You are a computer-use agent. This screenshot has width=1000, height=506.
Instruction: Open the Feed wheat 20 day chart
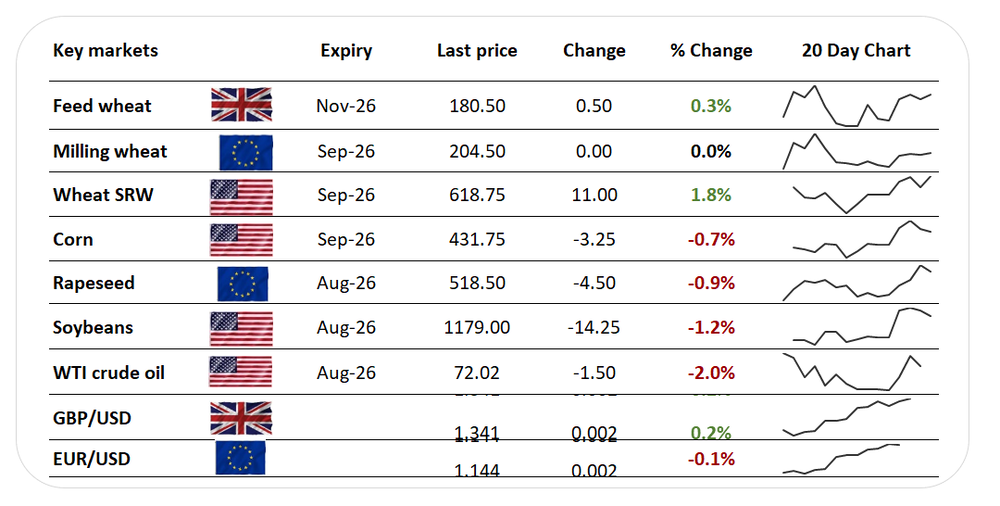tap(857, 105)
